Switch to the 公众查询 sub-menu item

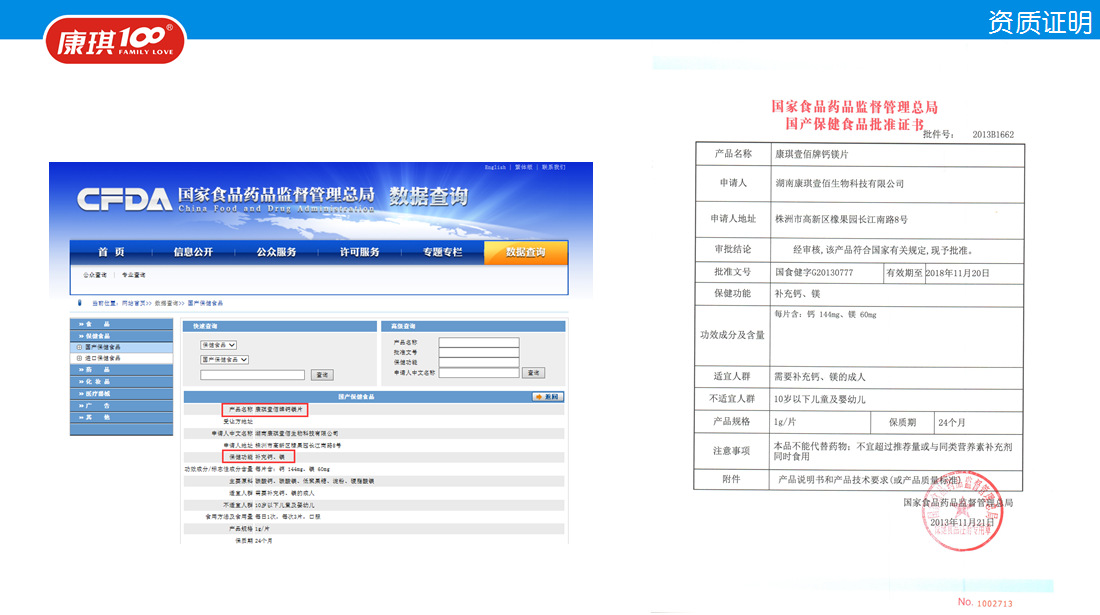pos(95,275)
